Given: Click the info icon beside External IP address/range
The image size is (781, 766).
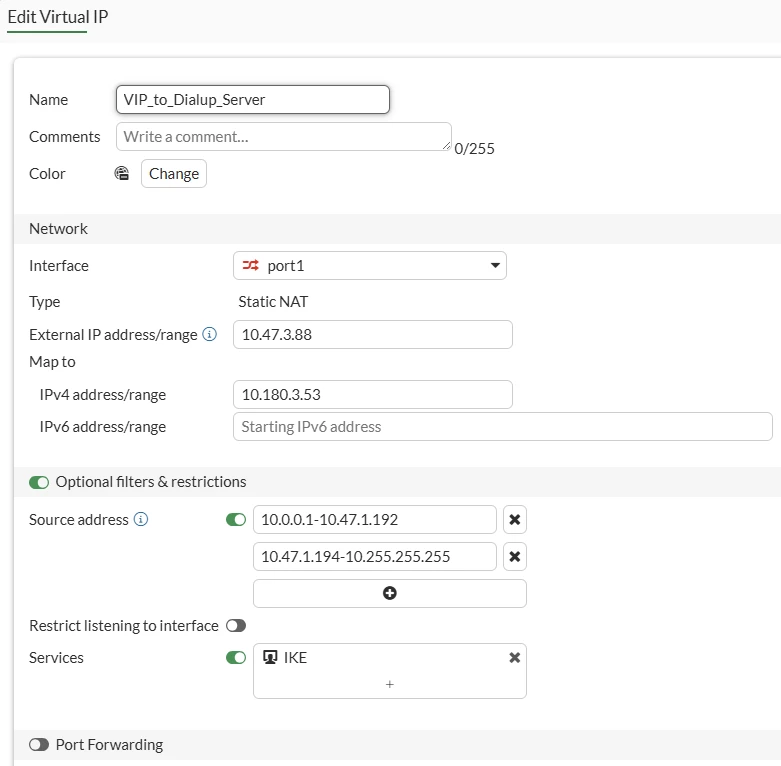Looking at the screenshot, I should (210, 334).
